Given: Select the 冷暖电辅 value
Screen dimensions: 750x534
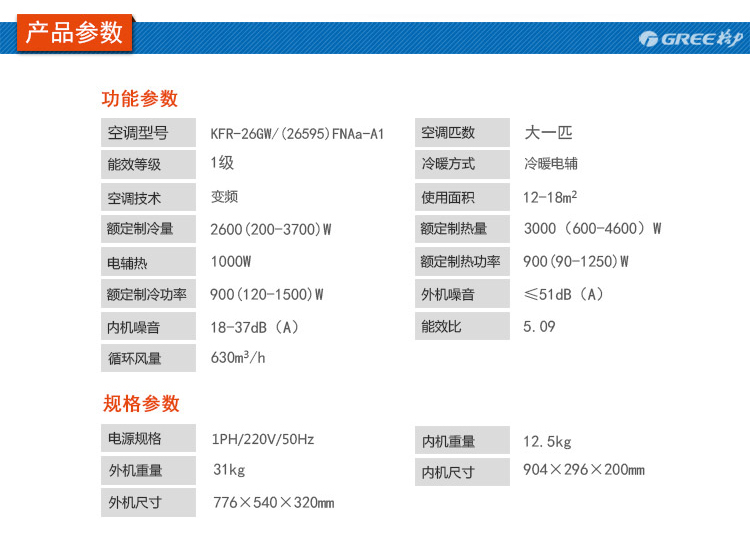Looking at the screenshot, I should point(551,164).
